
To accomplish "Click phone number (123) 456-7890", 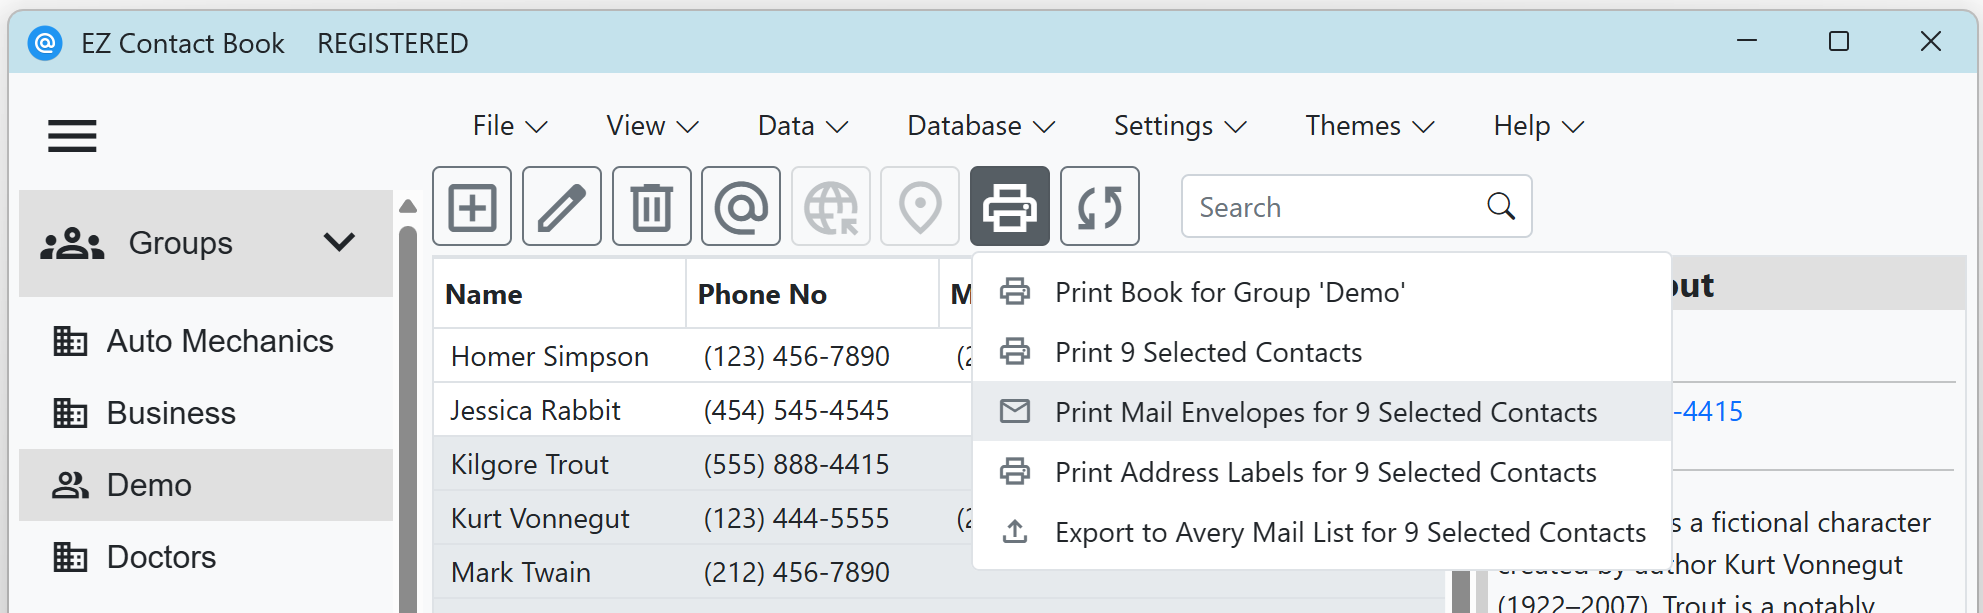I will (796, 356).
